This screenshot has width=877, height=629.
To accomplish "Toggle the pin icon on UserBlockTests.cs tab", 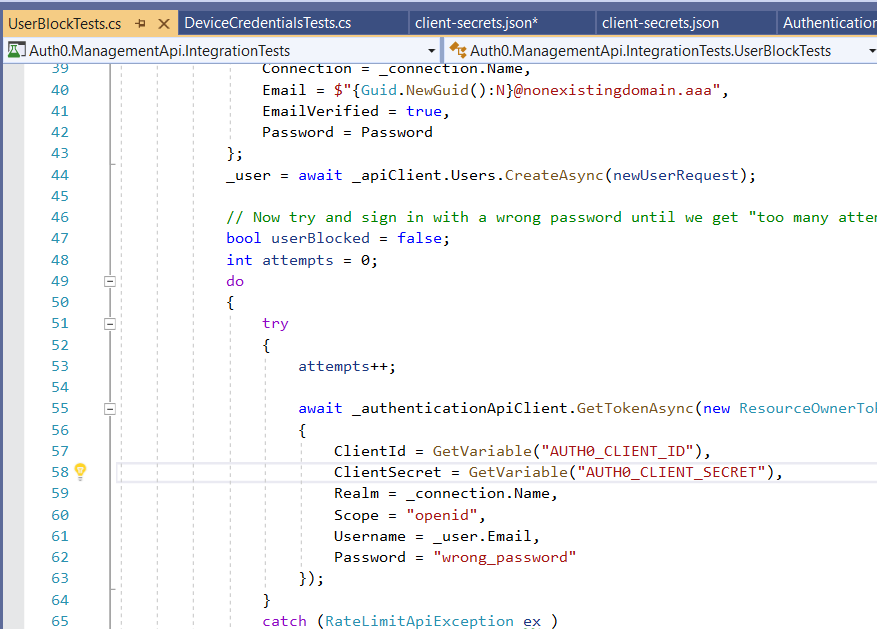I will point(140,23).
